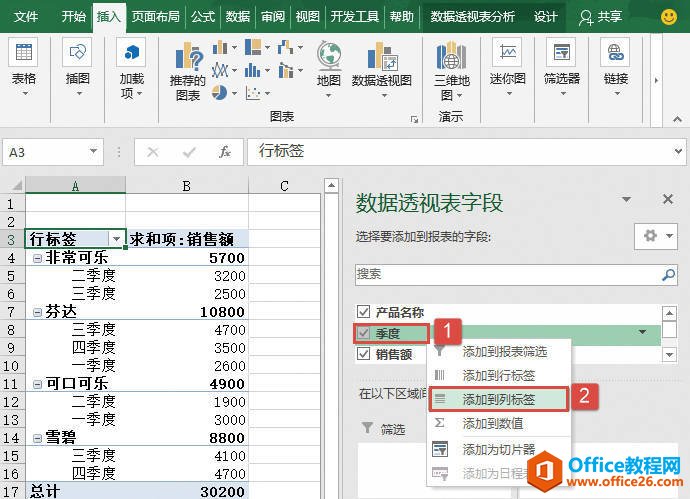Select column B header
This screenshot has width=690, height=499.
click(187, 186)
